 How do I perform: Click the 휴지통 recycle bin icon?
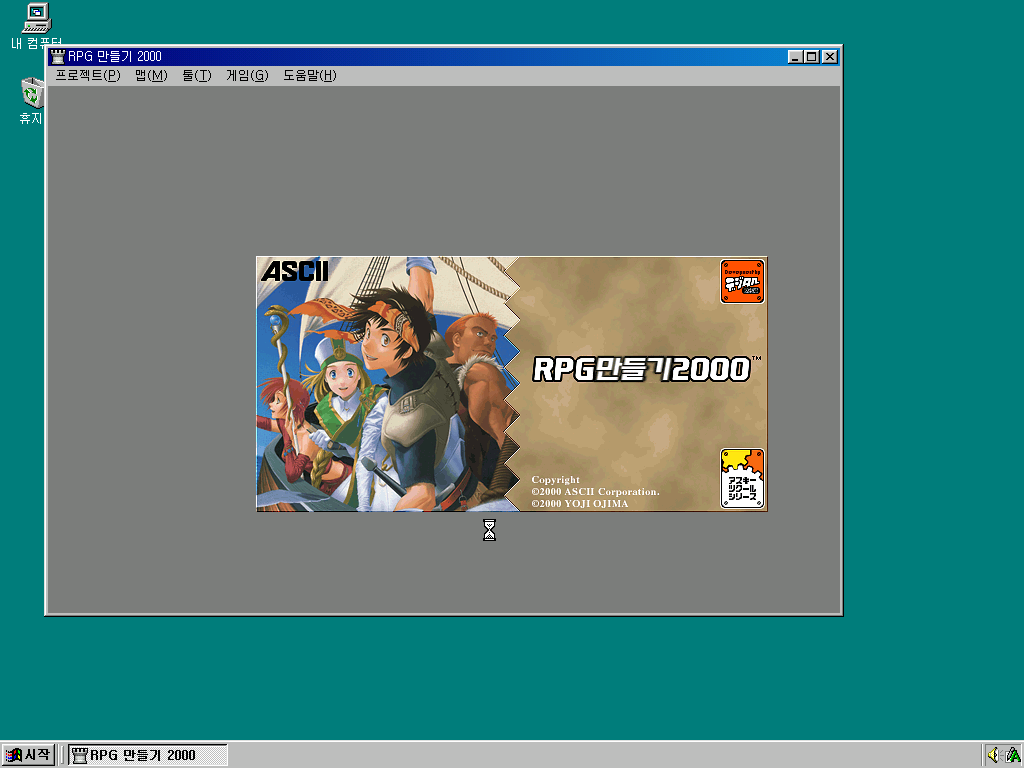(31, 101)
